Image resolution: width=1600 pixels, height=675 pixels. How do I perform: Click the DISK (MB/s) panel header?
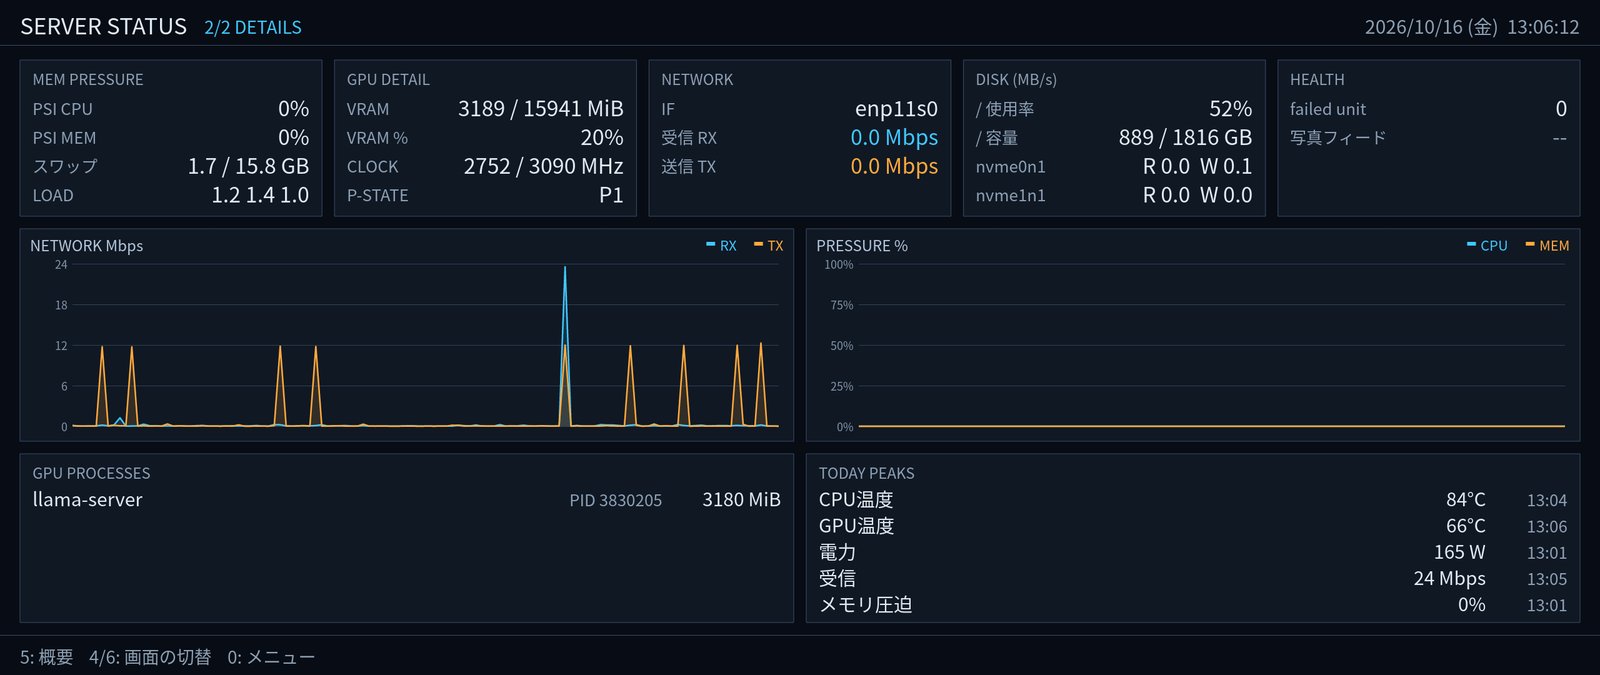(x=1016, y=80)
